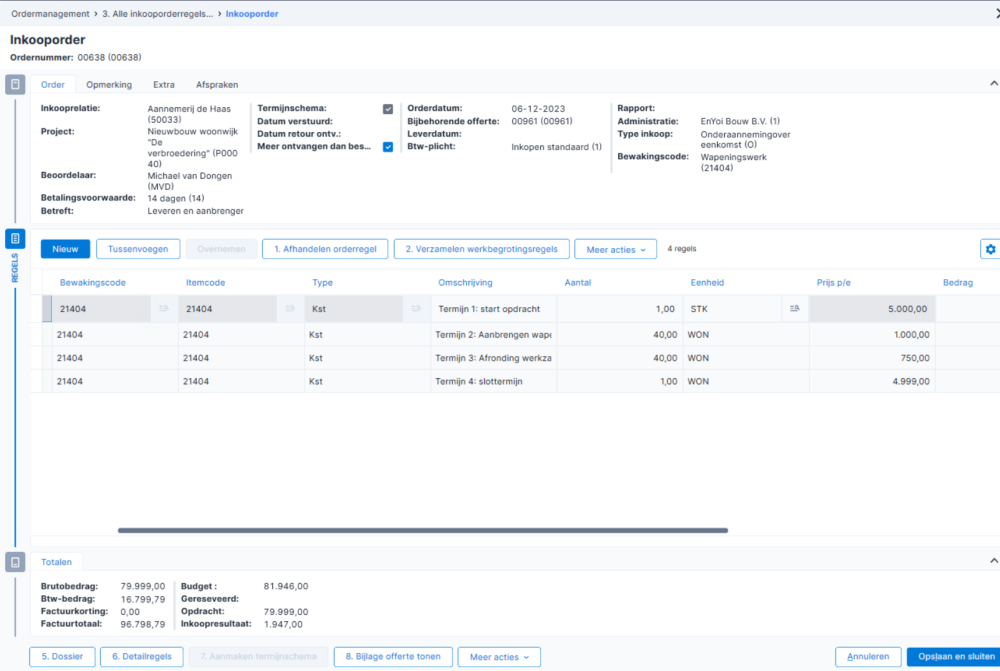
Task: Click the Nieuw button
Action: [65, 249]
